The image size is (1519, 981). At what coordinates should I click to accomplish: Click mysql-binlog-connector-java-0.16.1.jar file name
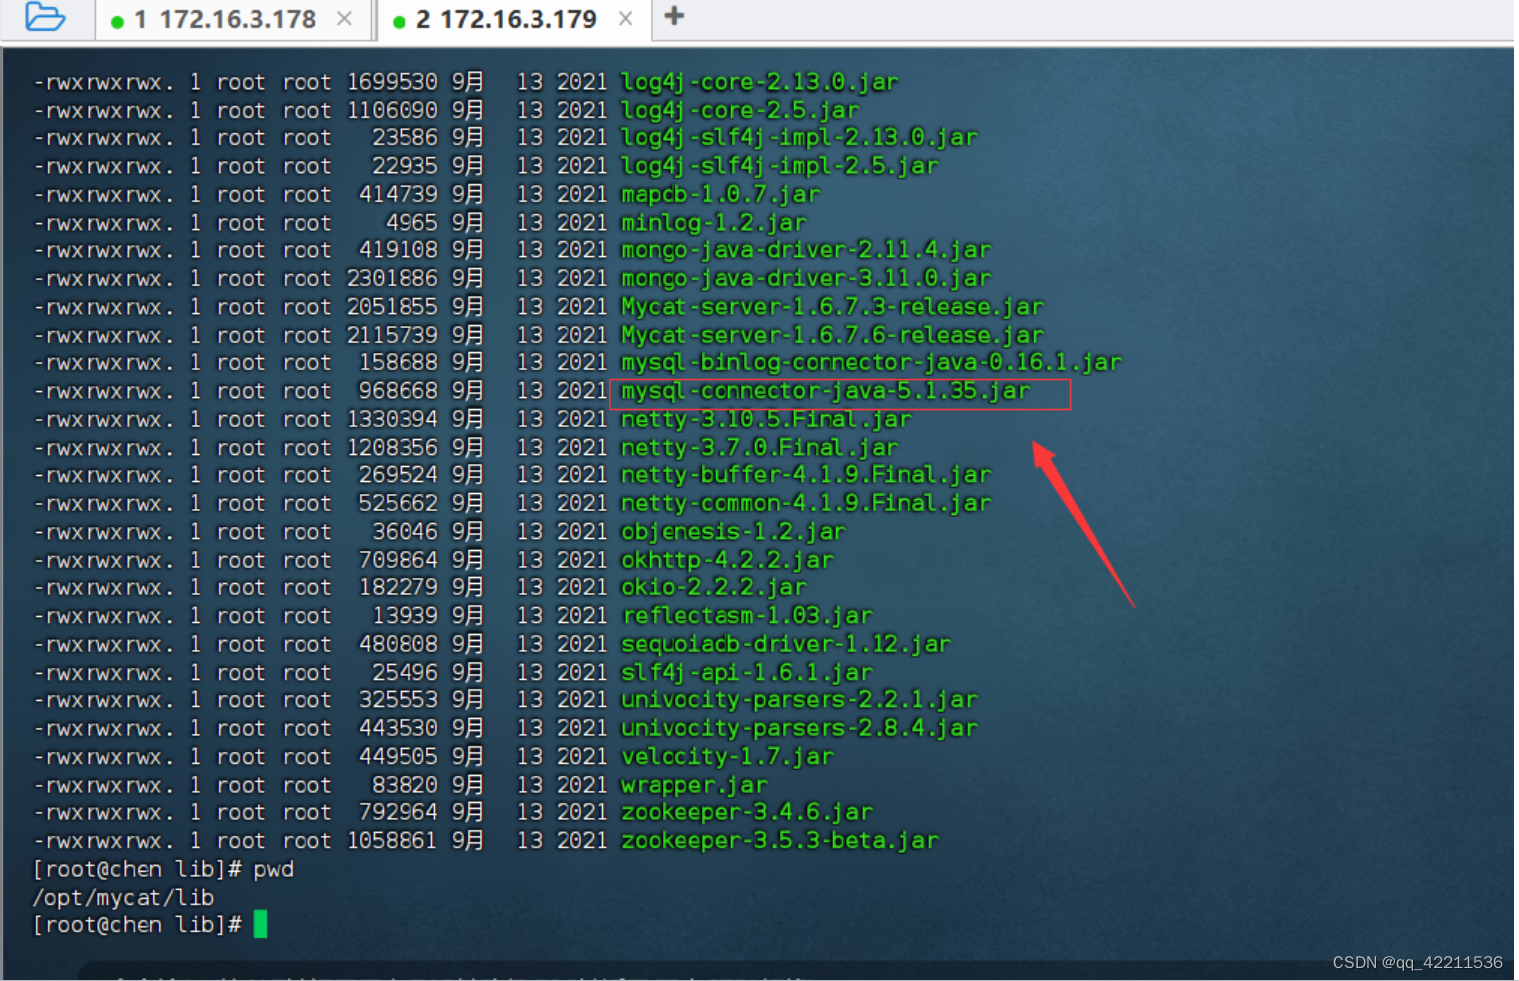tap(871, 363)
